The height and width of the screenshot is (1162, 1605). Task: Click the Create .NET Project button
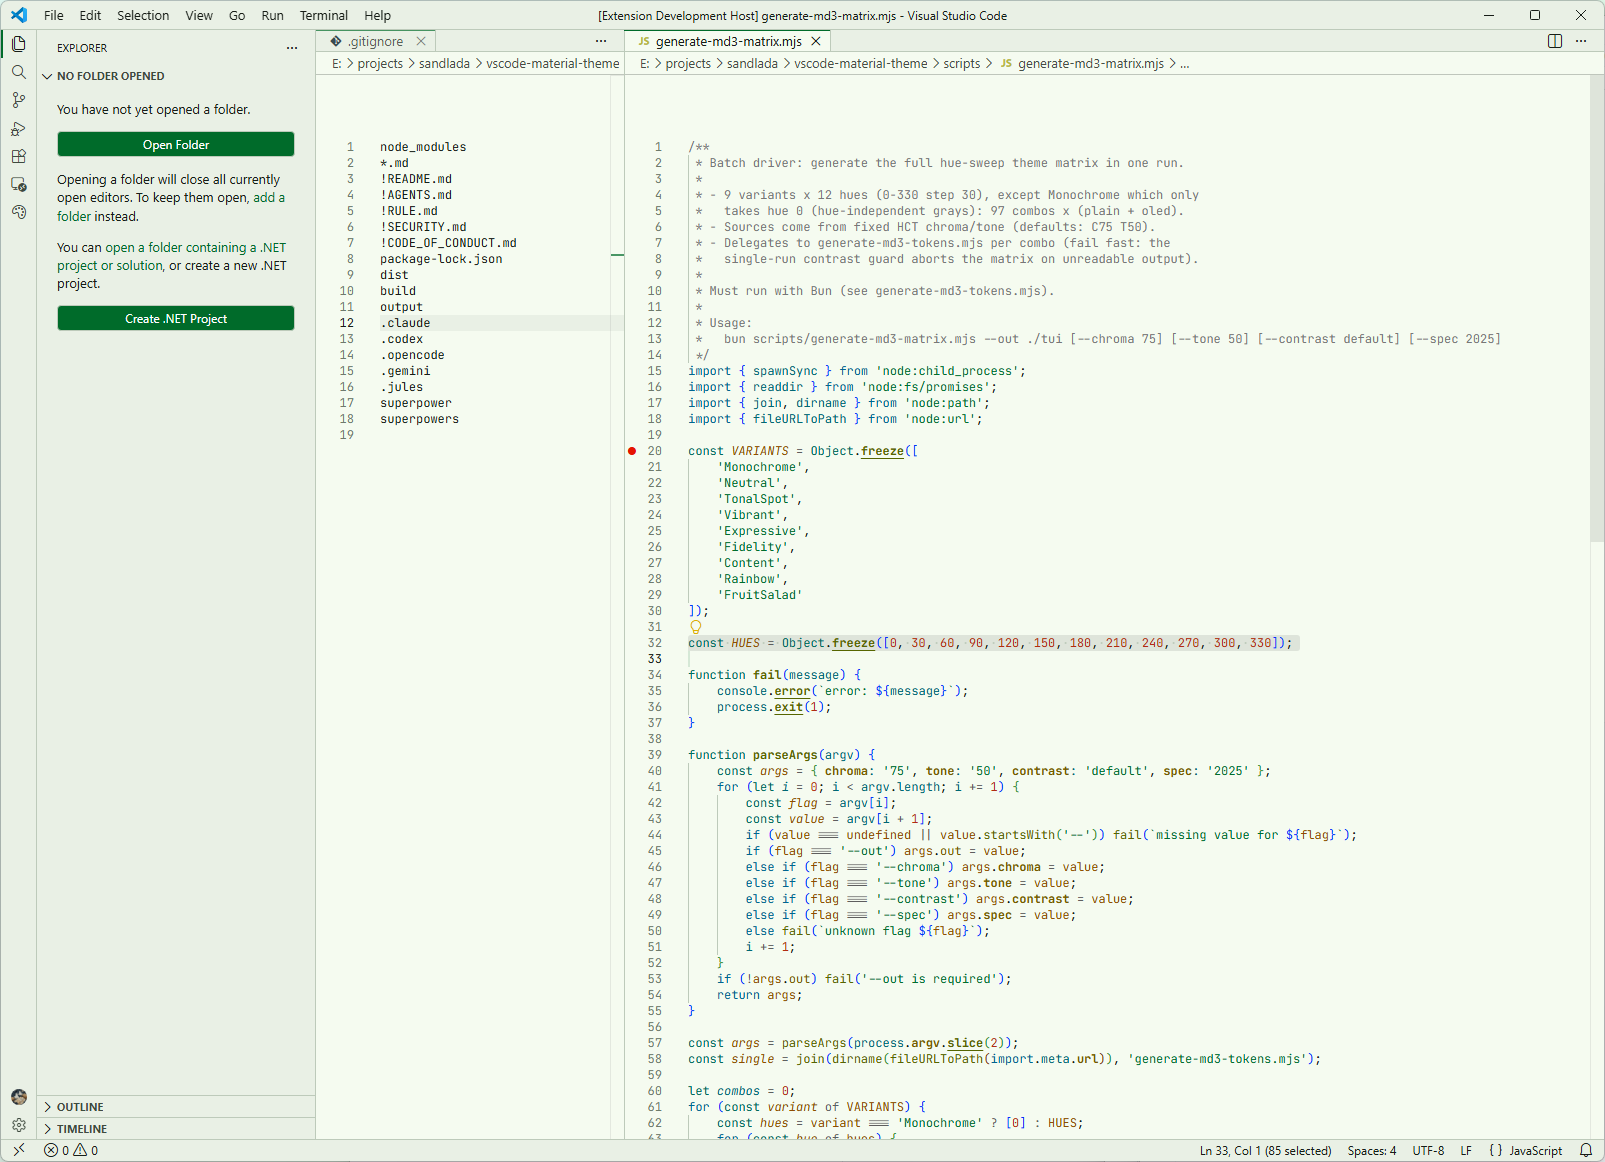176,319
